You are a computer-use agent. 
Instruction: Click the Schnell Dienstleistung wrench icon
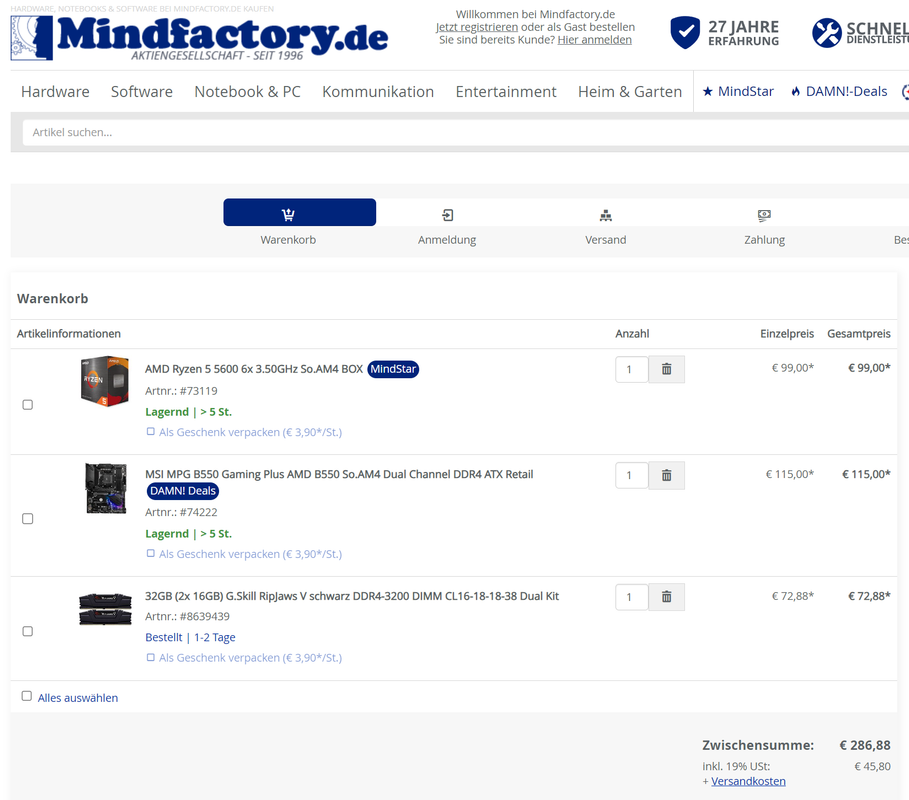click(826, 32)
